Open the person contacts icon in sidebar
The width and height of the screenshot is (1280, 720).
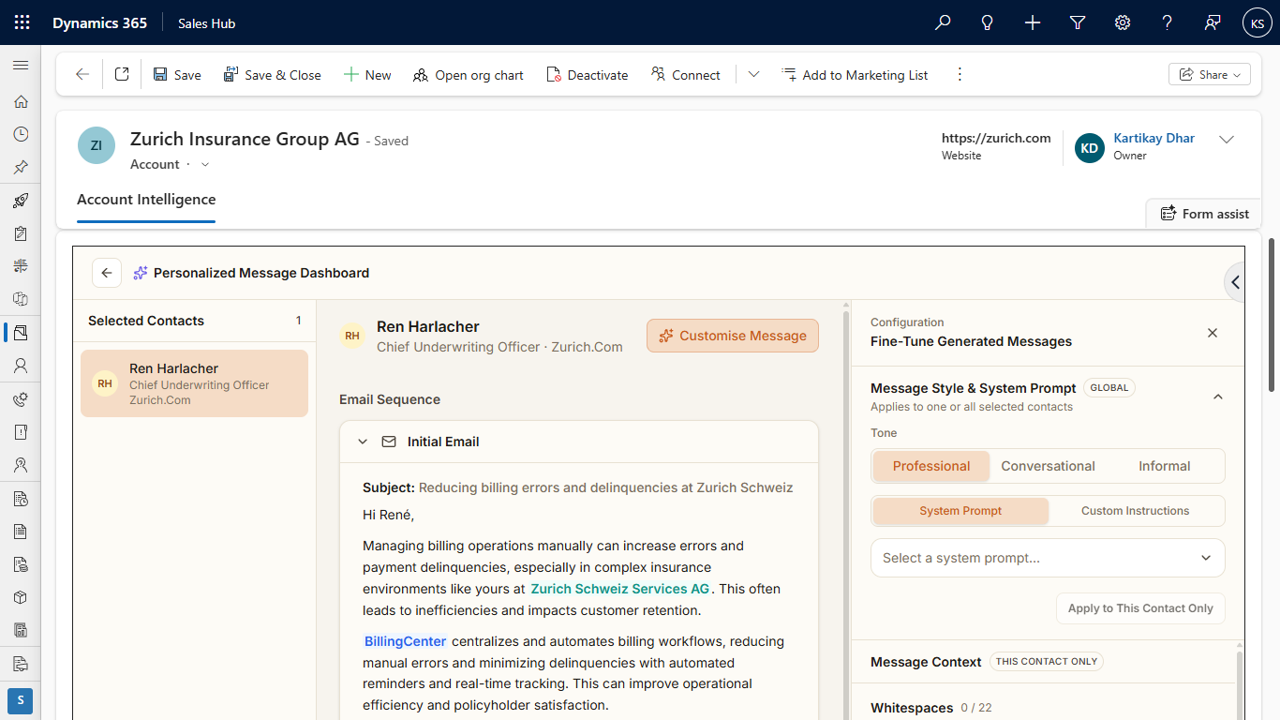(20, 366)
